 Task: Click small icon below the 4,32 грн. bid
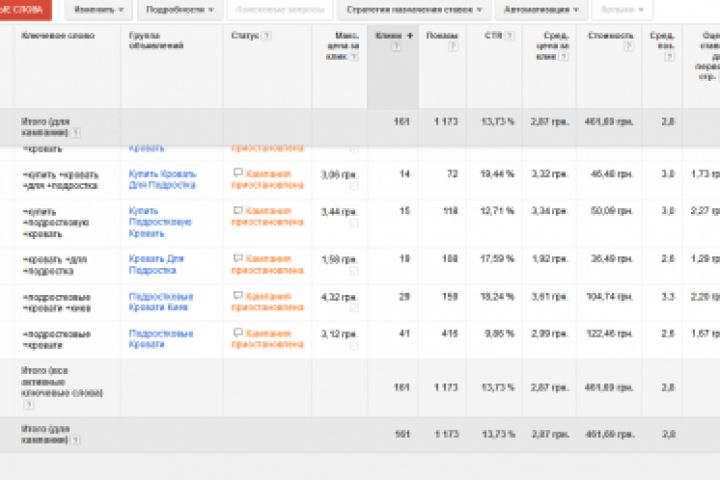click(354, 308)
